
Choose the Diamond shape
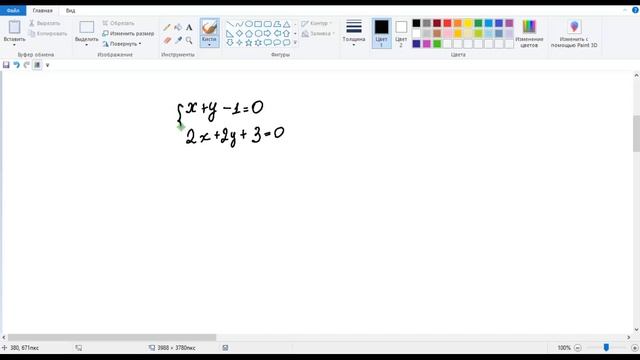click(x=239, y=33)
